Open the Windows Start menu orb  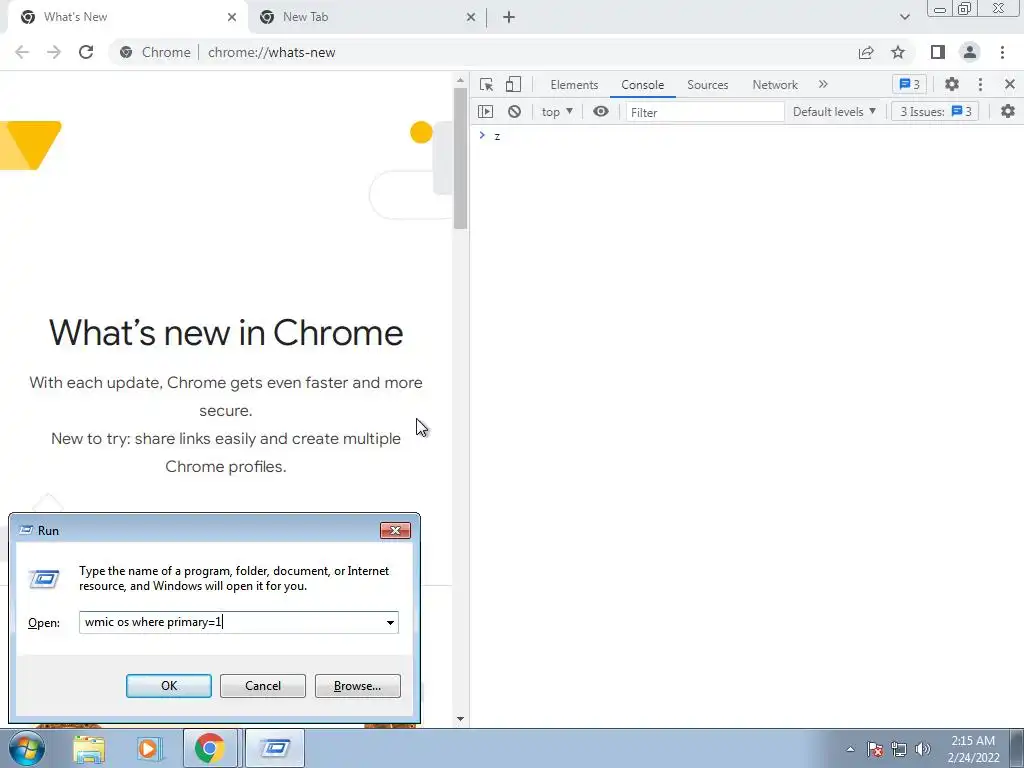click(x=27, y=748)
